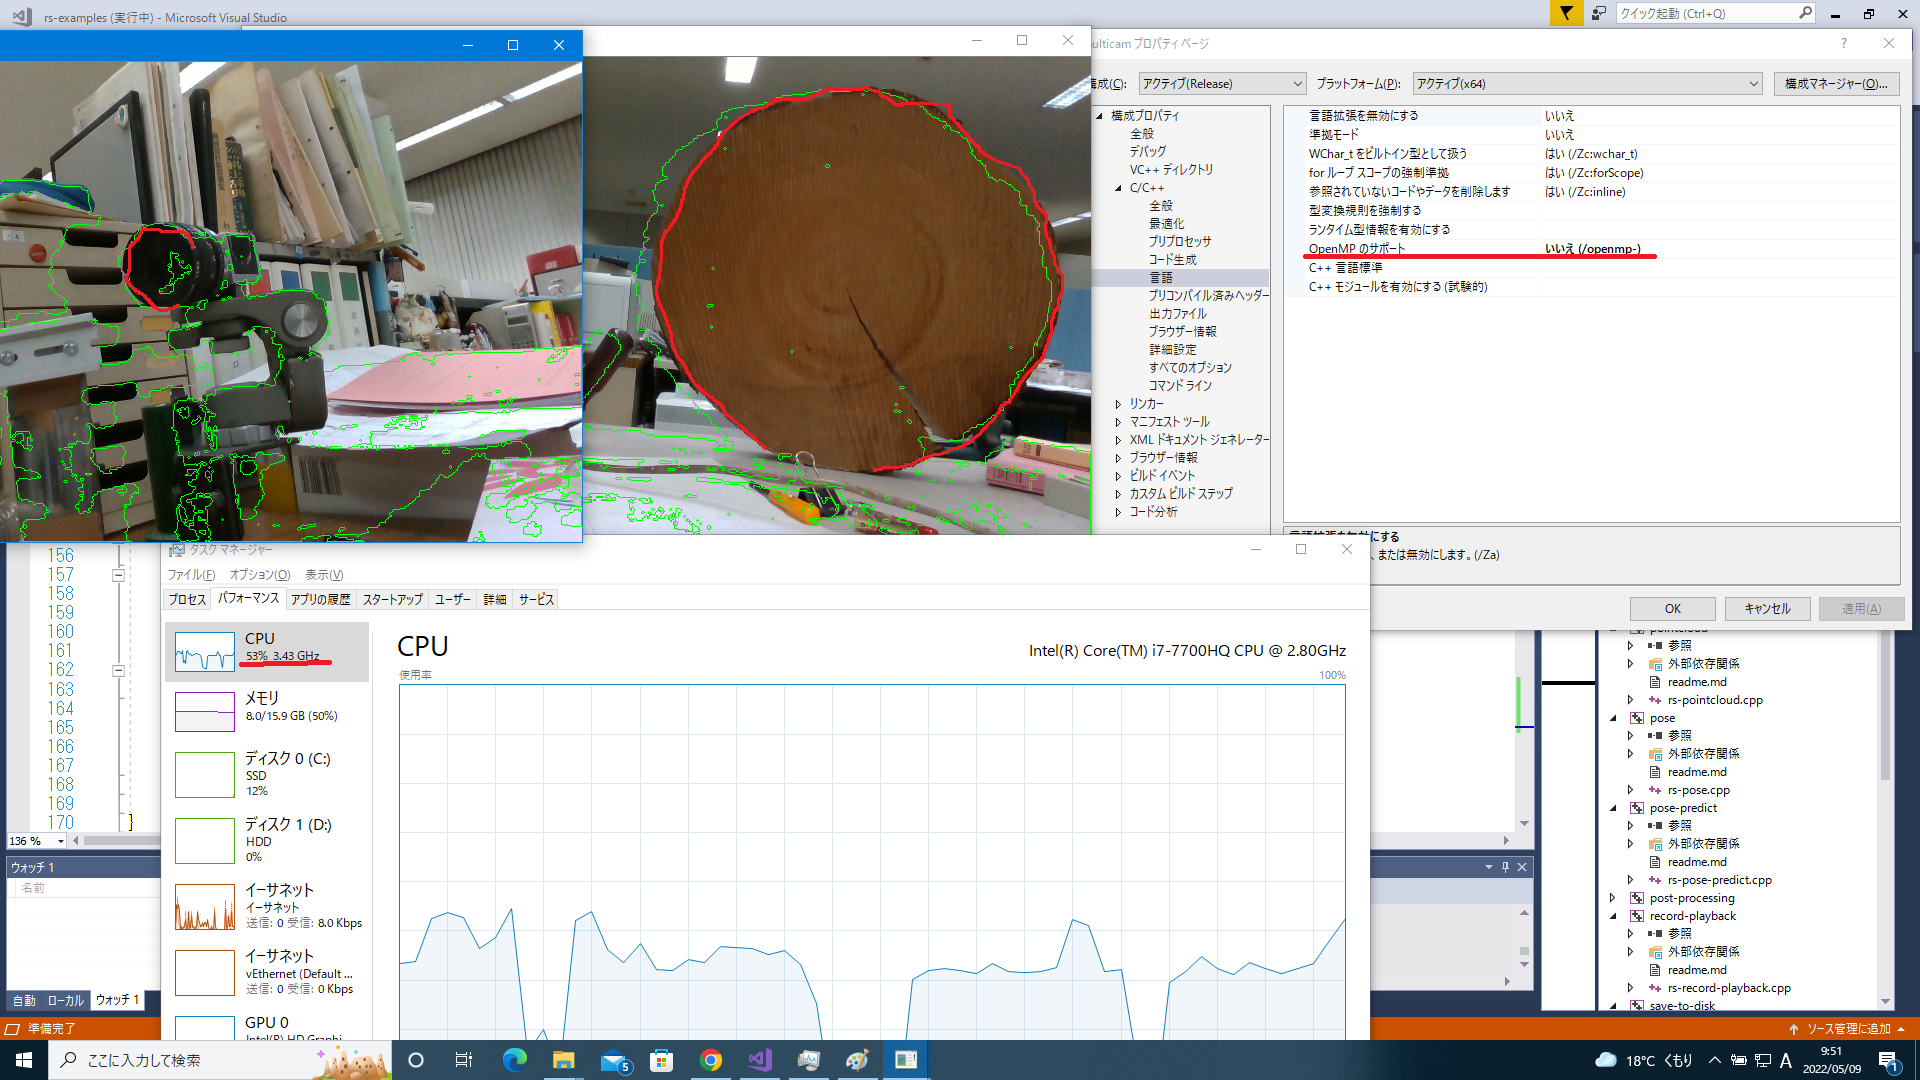
Task: Click the yellow notification filter flag icon
Action: pos(1566,13)
